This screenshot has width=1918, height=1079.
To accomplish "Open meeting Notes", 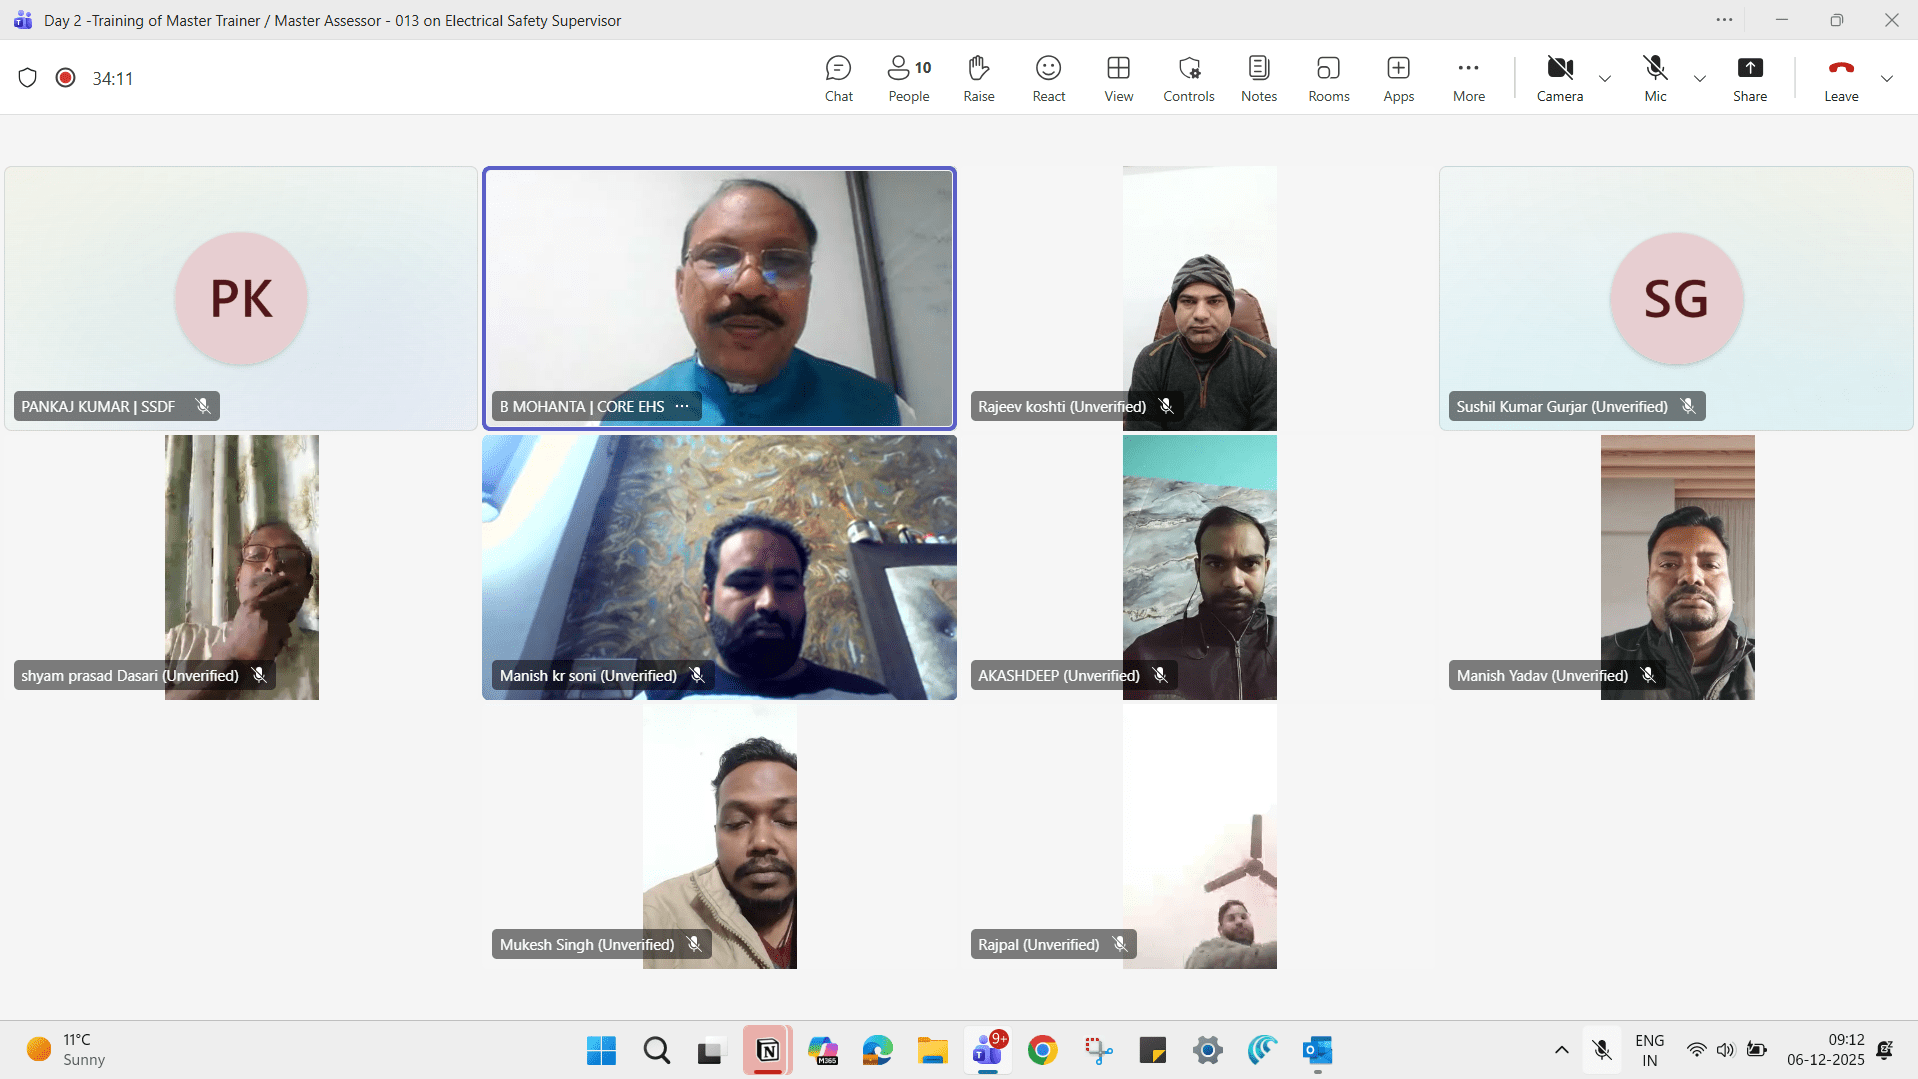I will (1258, 78).
